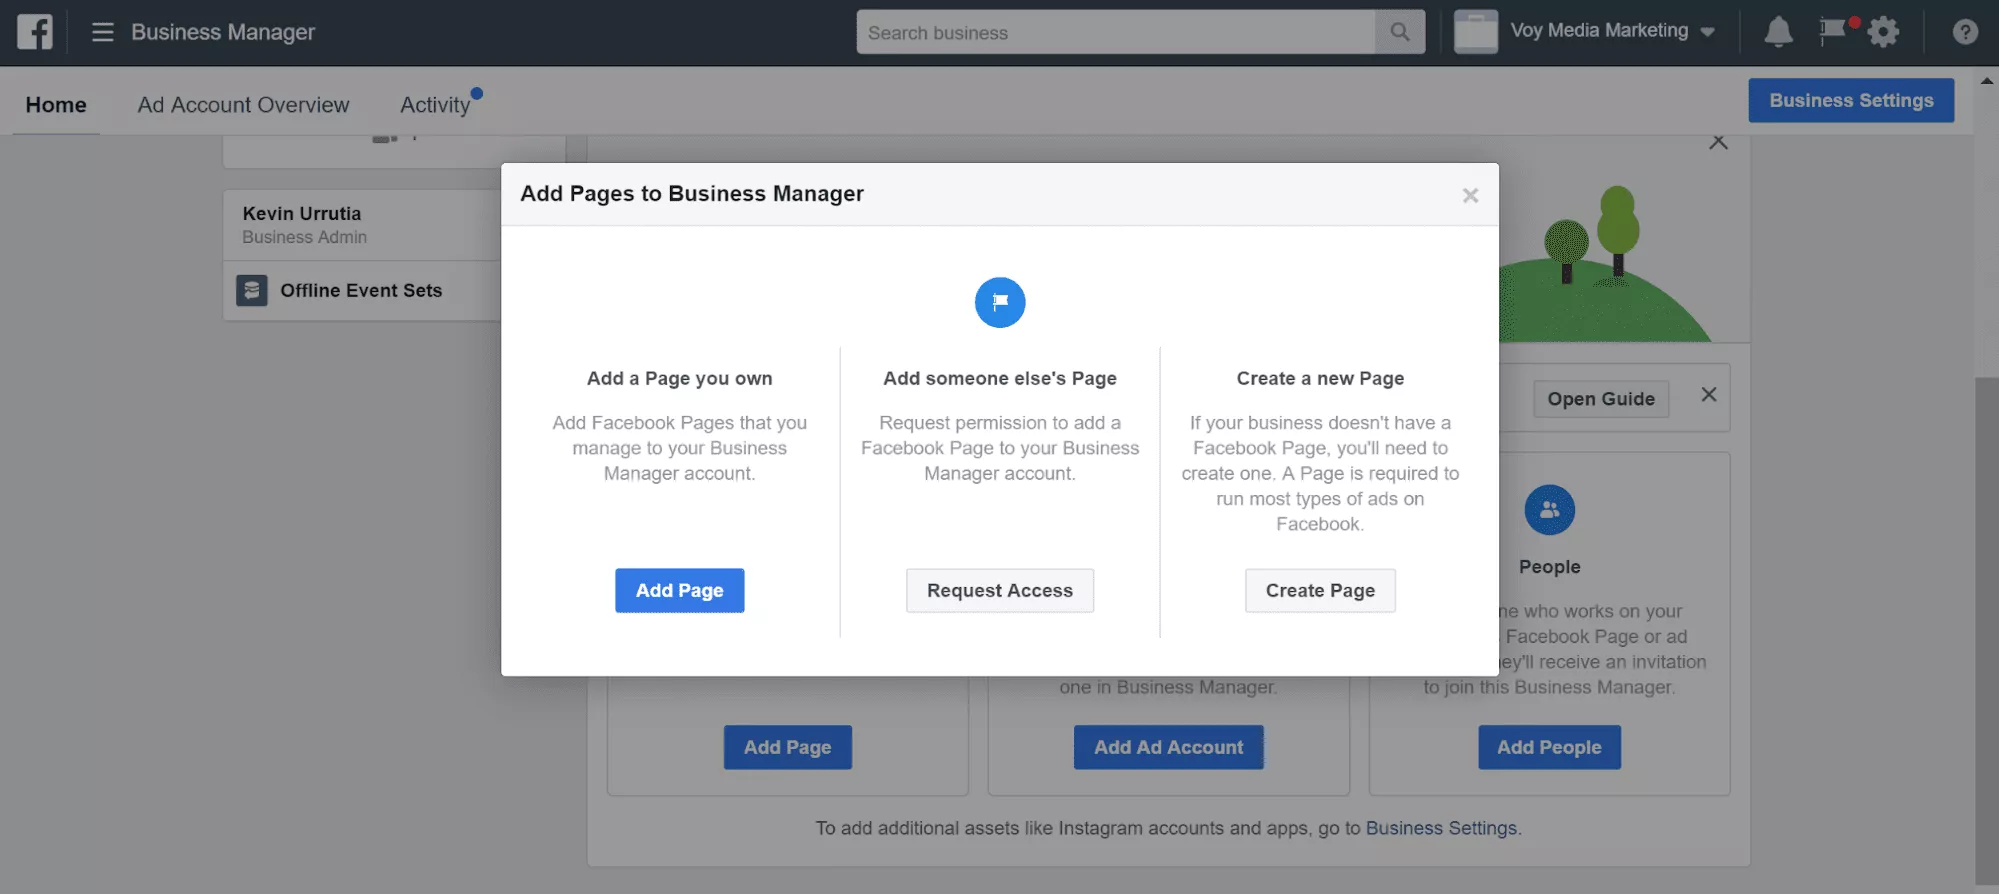
Task: Open the Business Manager hamburger menu
Action: tap(102, 32)
